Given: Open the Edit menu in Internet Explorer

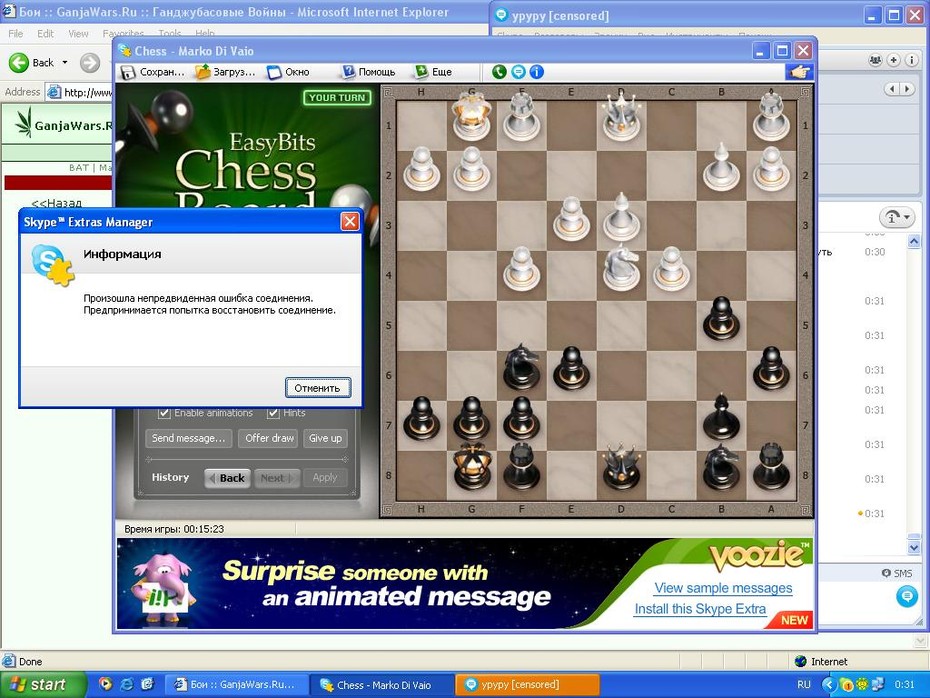Looking at the screenshot, I should coord(45,34).
